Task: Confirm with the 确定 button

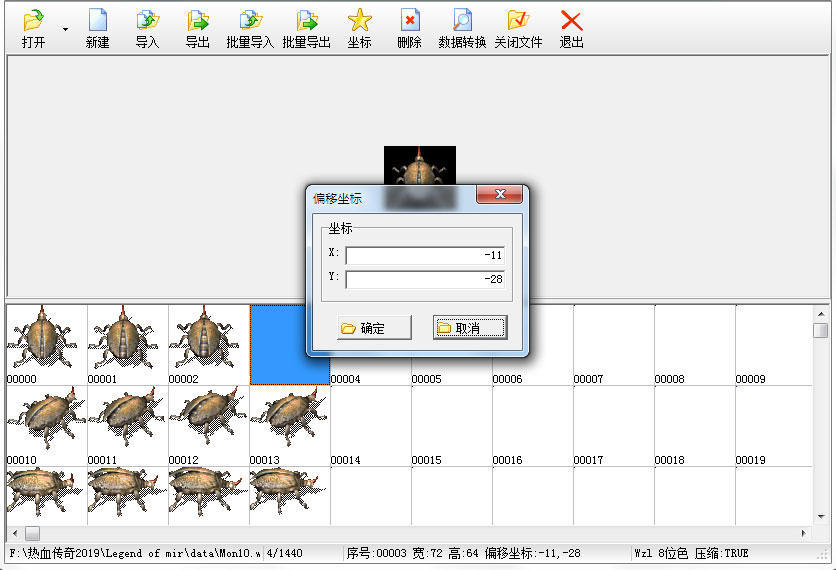Action: click(374, 328)
